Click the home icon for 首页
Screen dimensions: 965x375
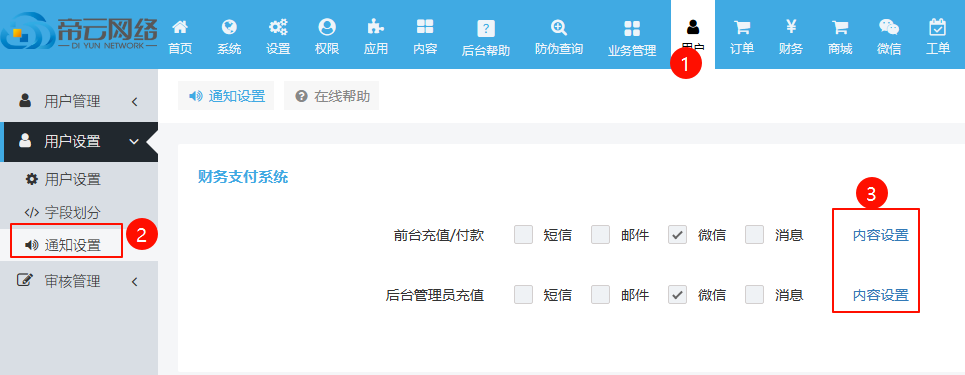[x=180, y=26]
